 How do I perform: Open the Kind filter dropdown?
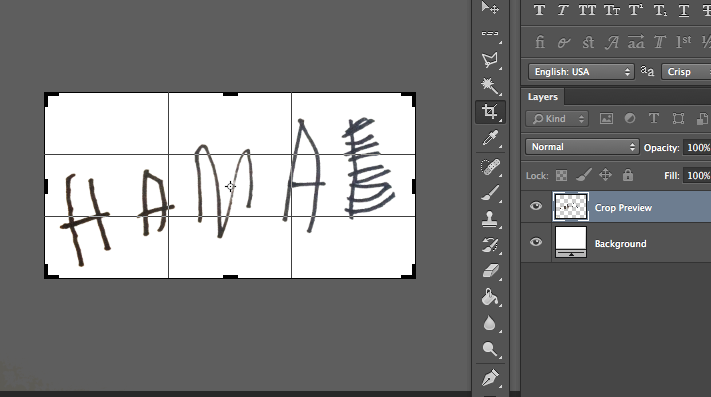557,119
